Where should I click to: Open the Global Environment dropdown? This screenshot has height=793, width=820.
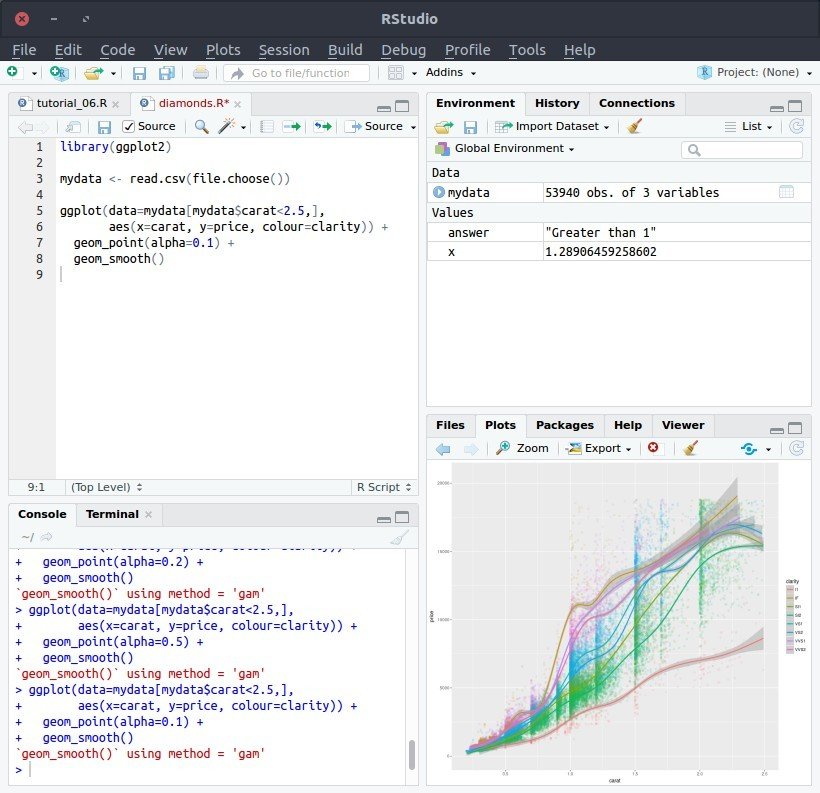click(x=505, y=149)
